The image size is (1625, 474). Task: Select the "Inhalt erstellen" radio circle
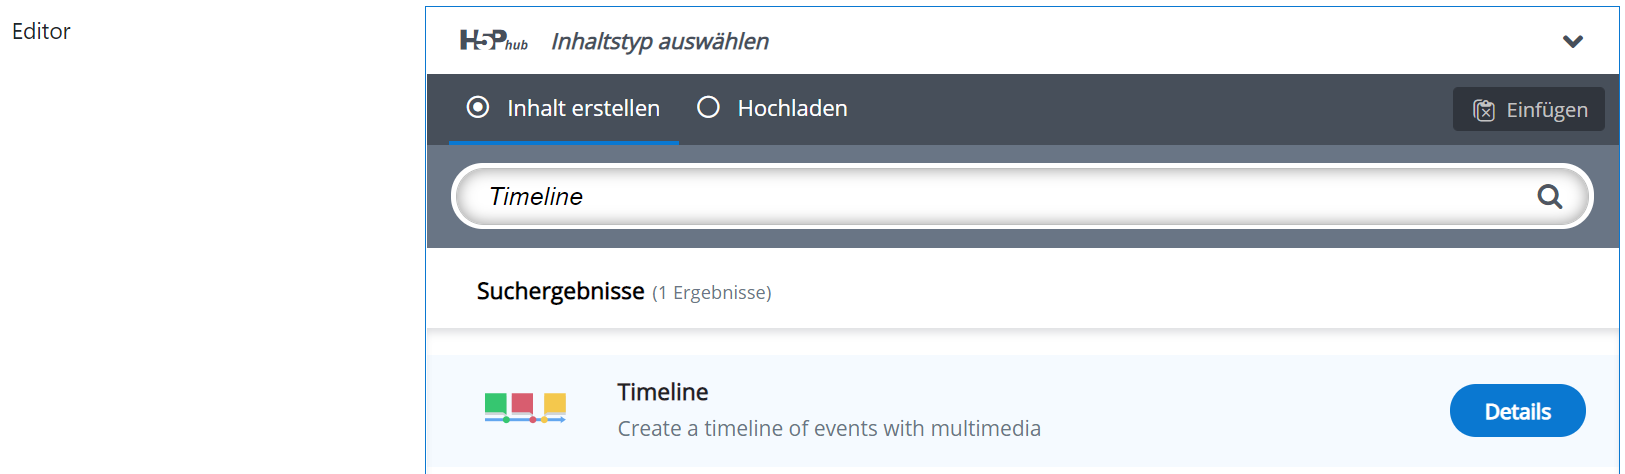(x=478, y=108)
